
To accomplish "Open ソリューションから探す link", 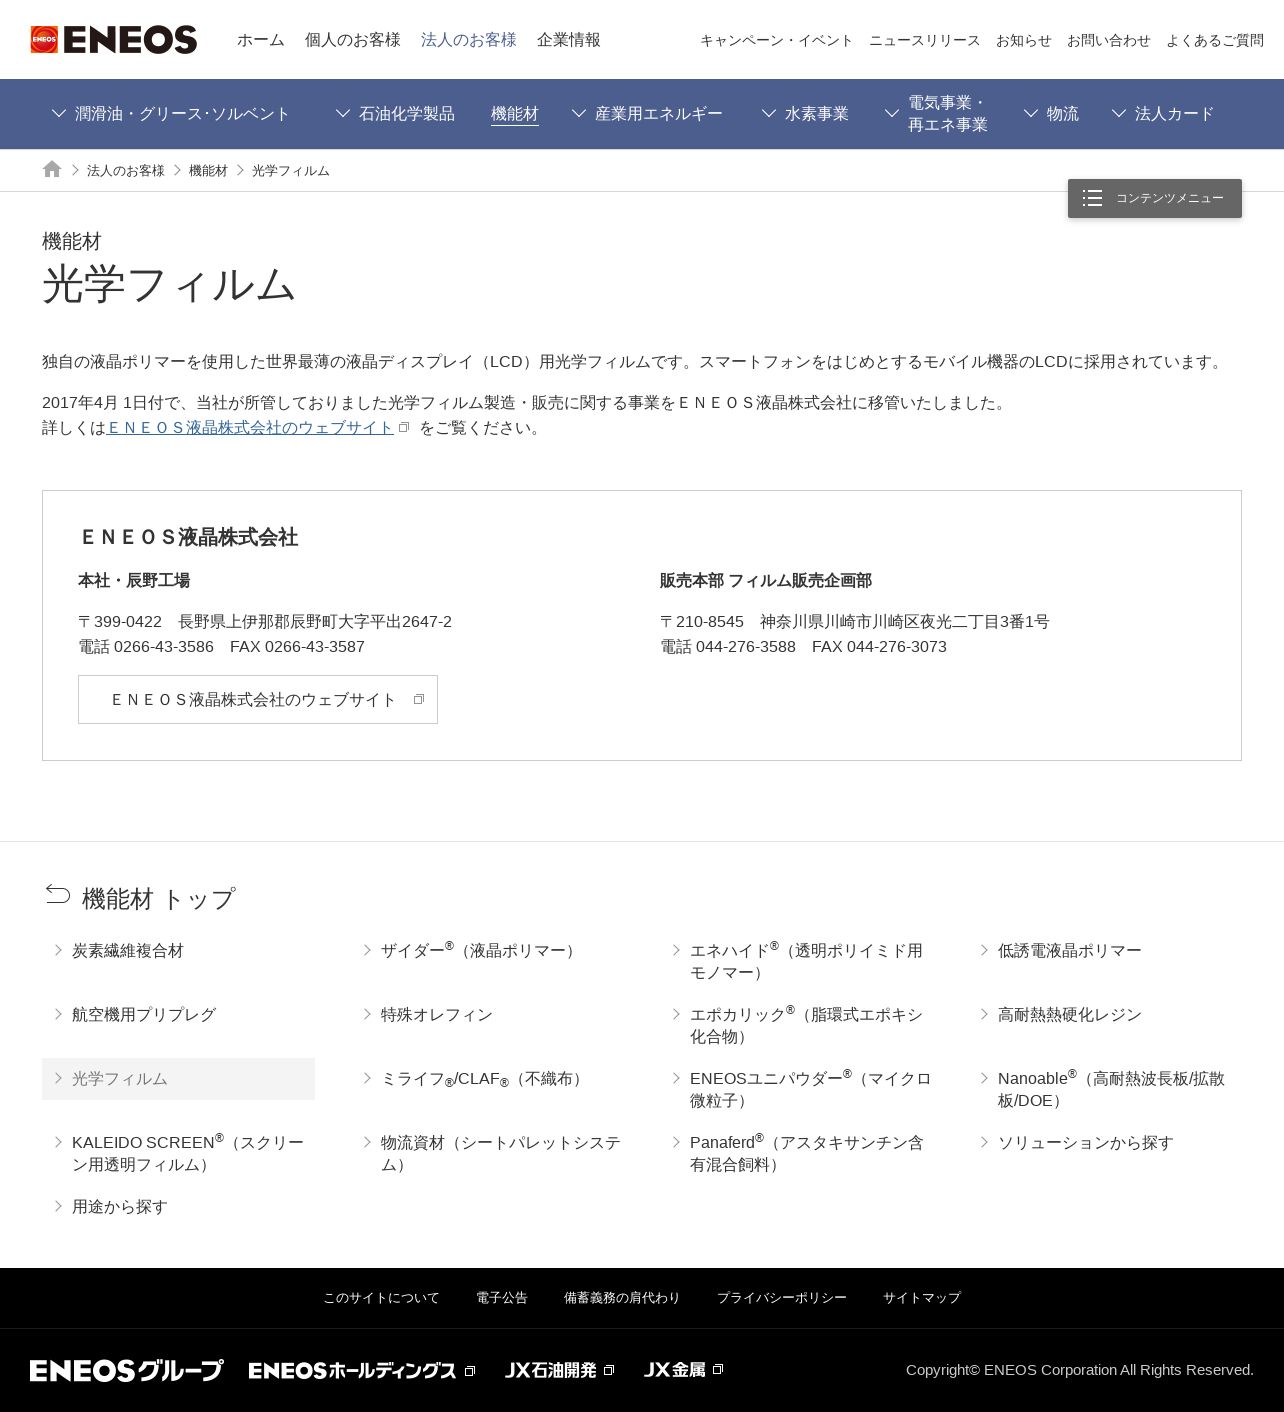I will 1086,1143.
